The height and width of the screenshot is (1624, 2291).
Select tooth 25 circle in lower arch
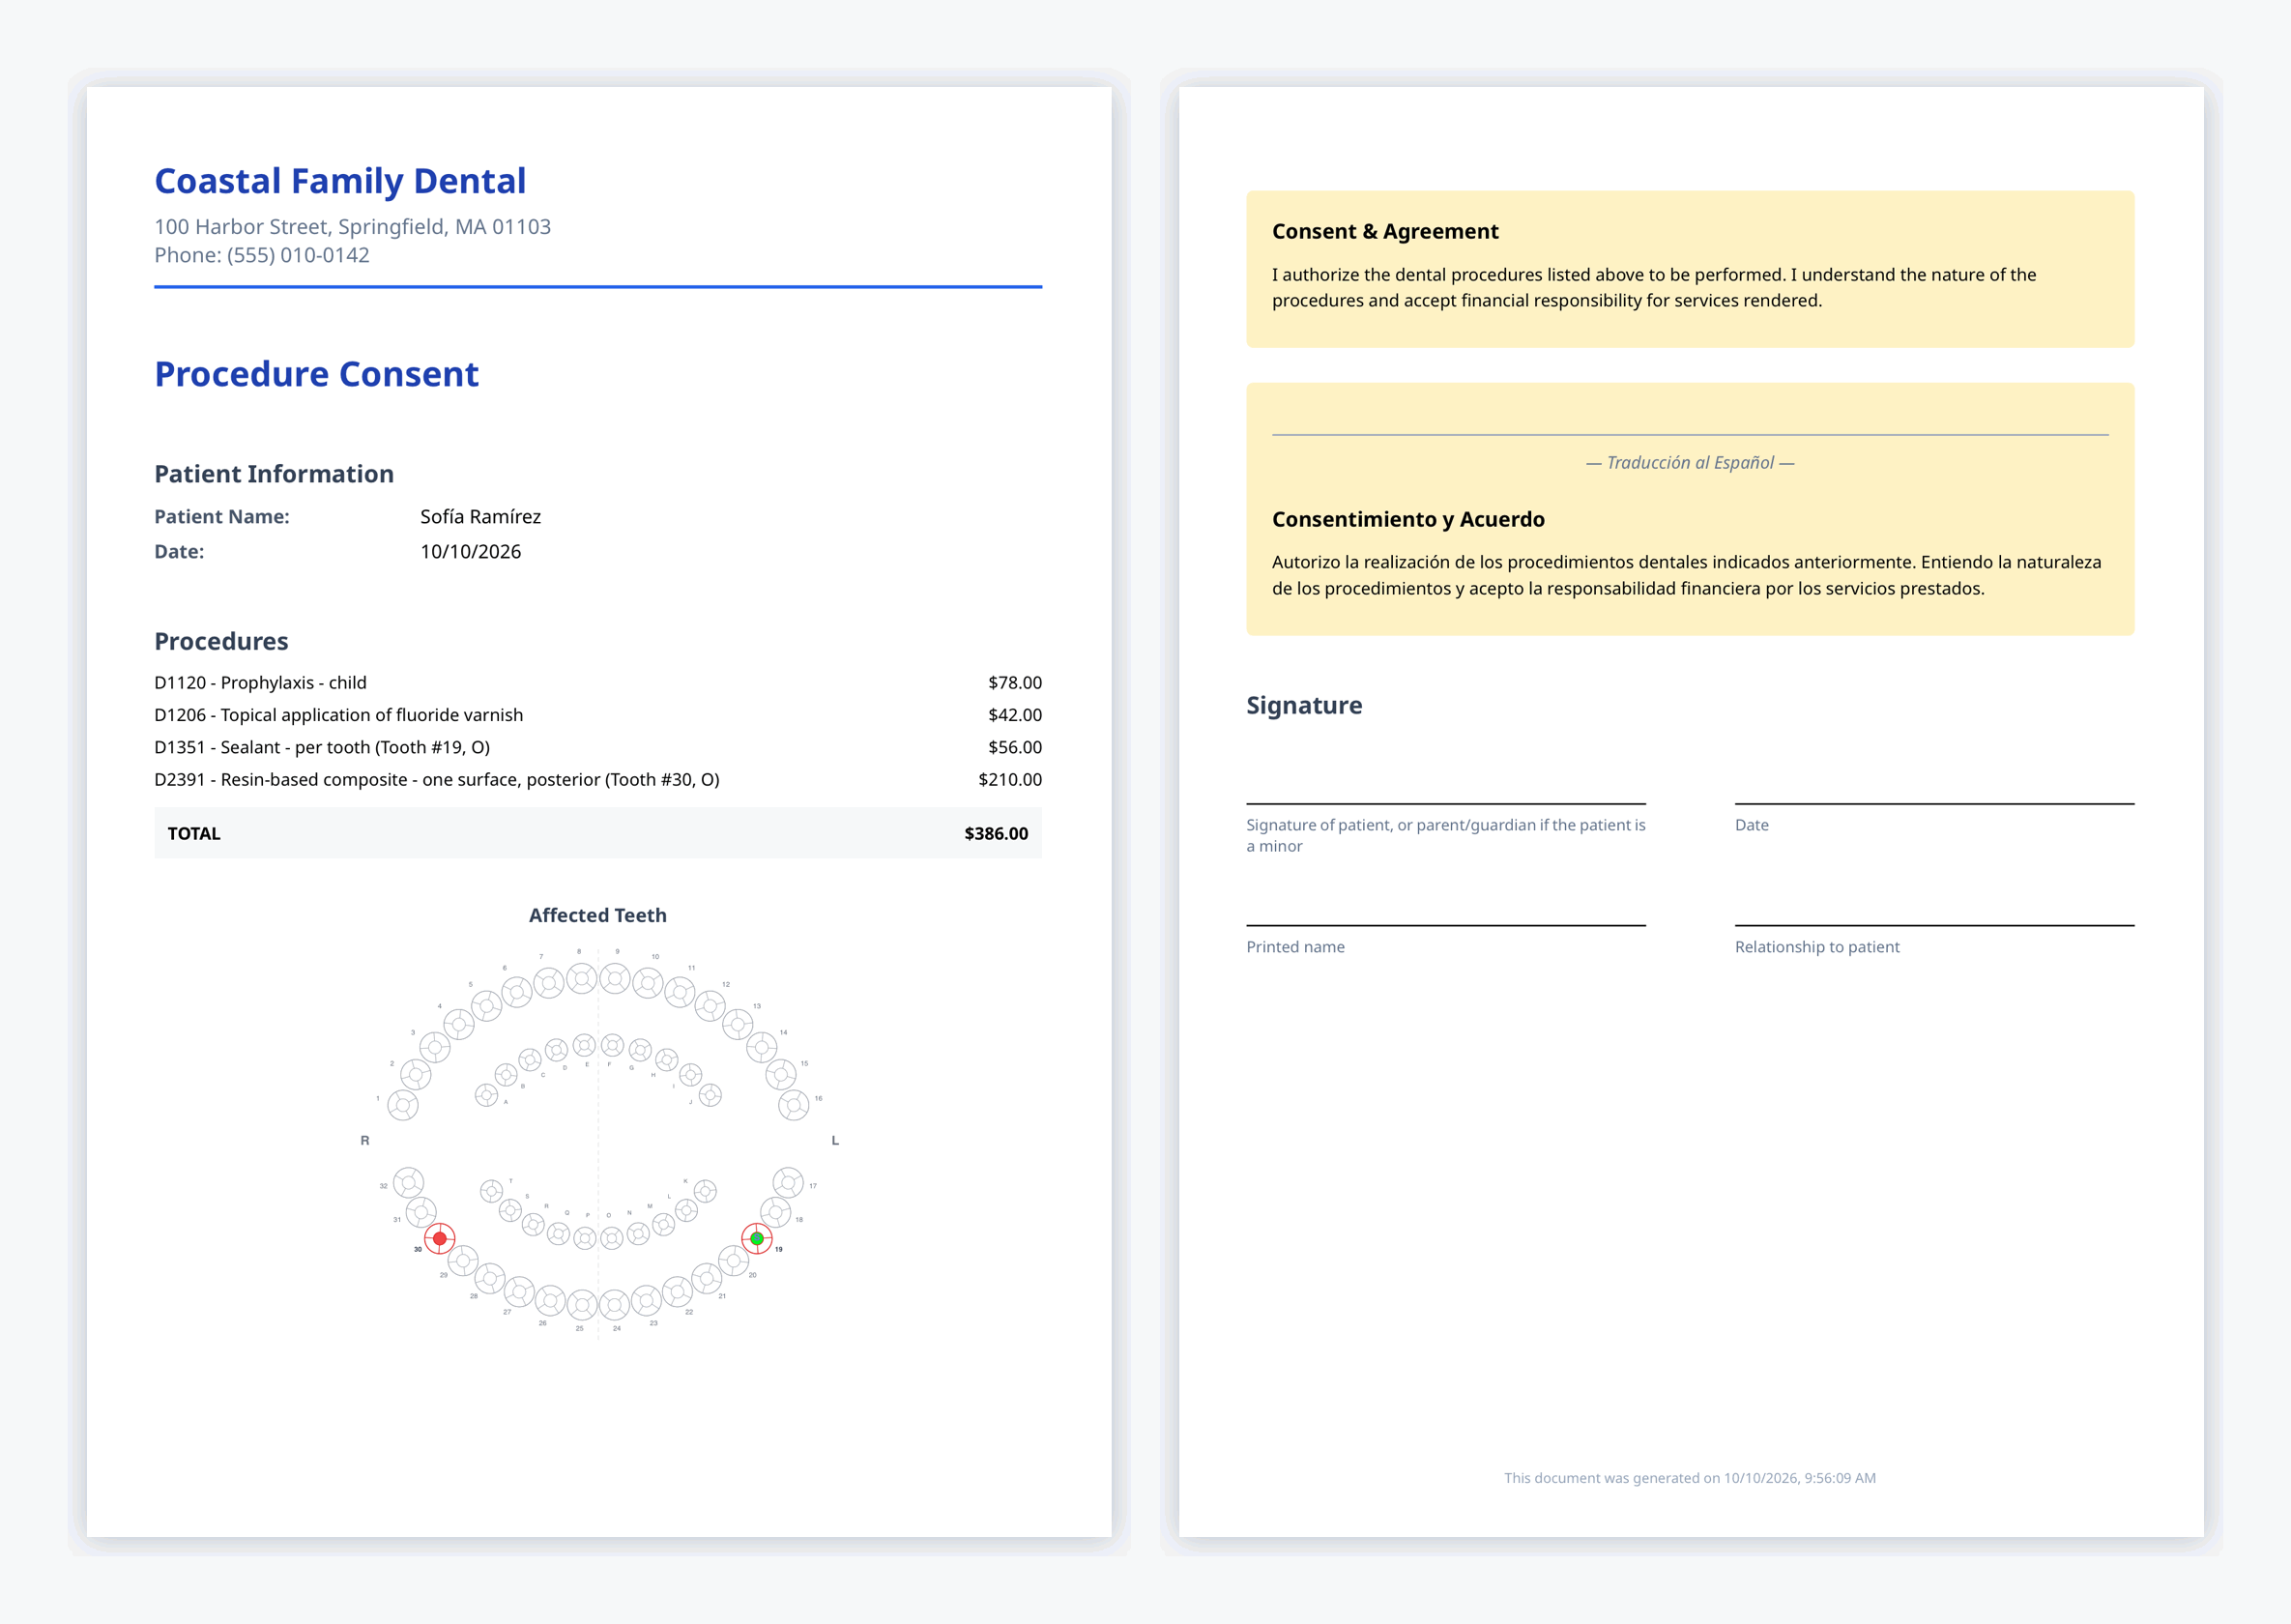582,1304
